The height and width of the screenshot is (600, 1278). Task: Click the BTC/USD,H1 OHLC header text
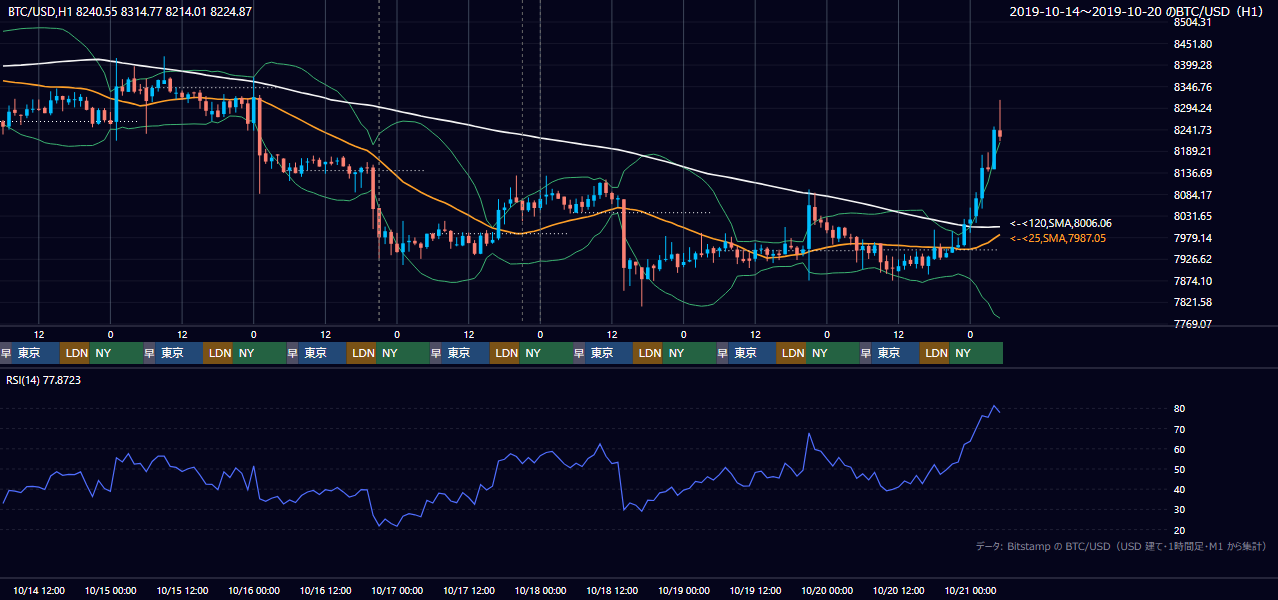click(130, 12)
